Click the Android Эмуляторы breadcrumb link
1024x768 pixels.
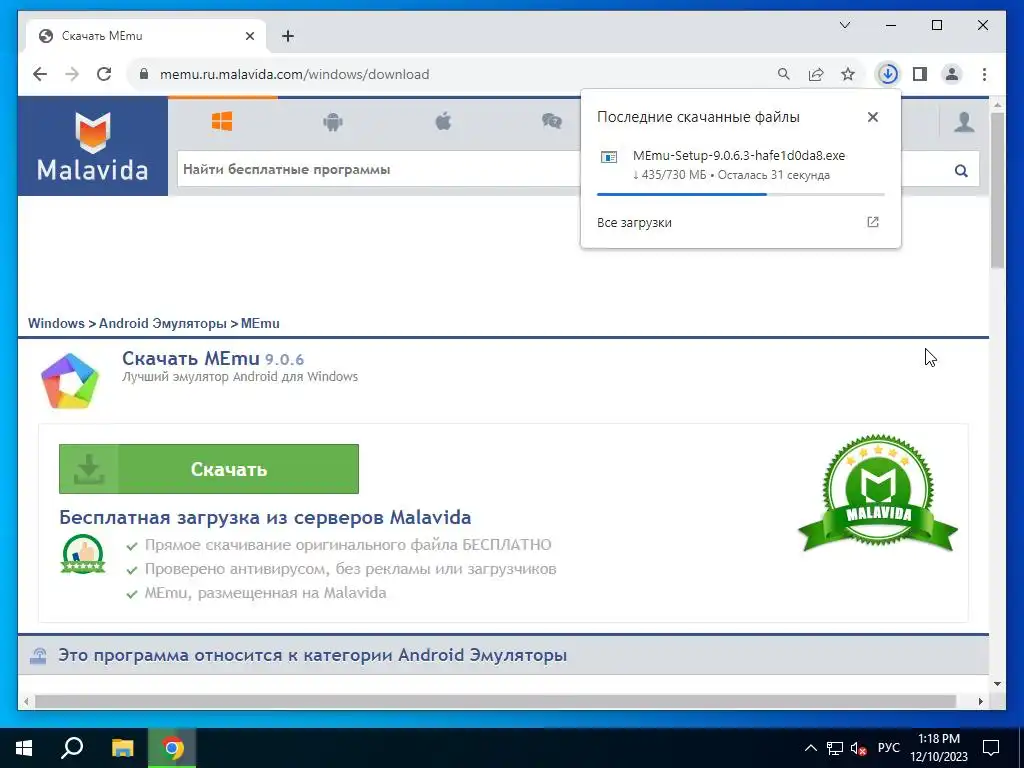click(163, 323)
